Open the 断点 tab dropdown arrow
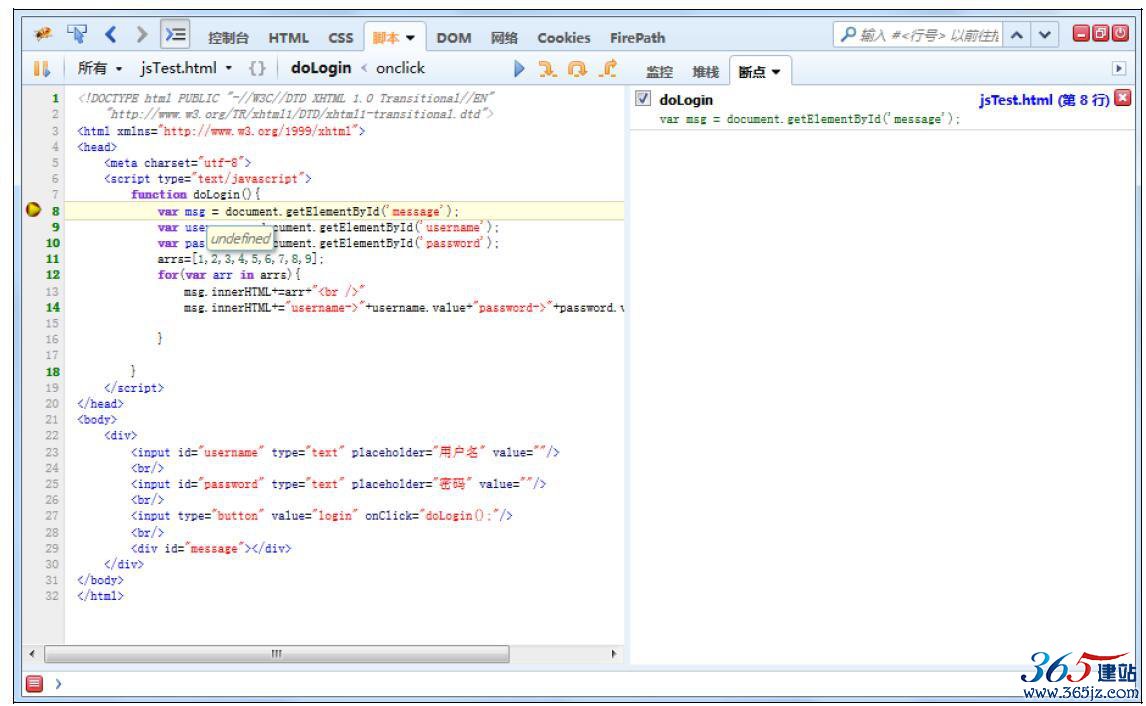Screen dimensions: 1146x706 [776, 72]
